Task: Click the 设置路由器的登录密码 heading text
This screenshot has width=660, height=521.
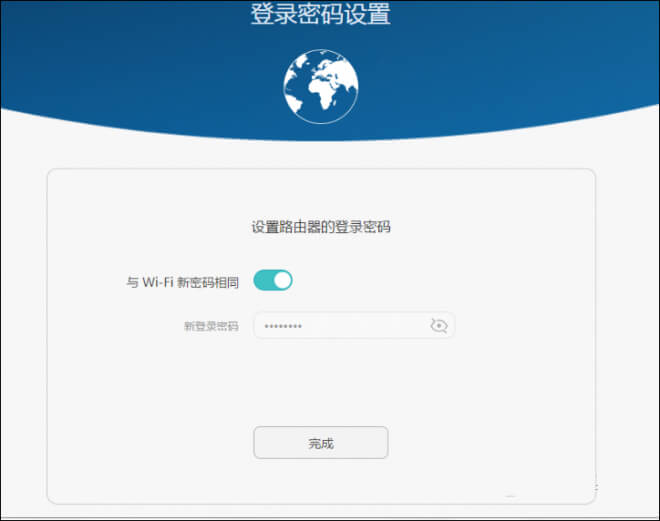Action: click(321, 227)
